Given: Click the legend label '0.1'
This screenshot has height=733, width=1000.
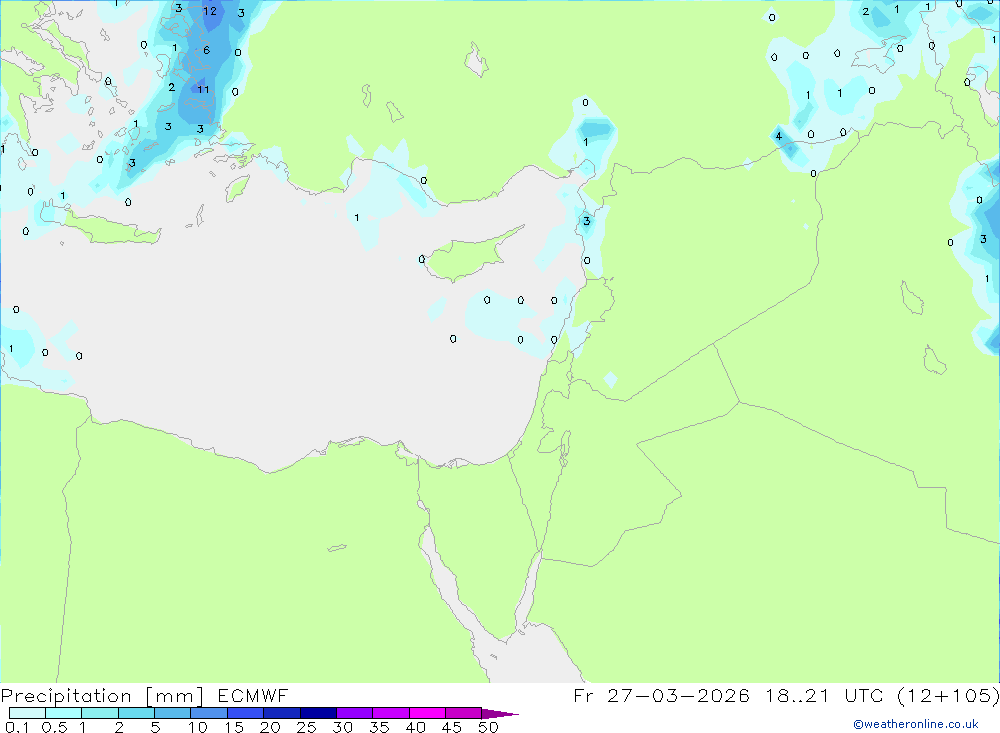Looking at the screenshot, I should (x=17, y=727).
